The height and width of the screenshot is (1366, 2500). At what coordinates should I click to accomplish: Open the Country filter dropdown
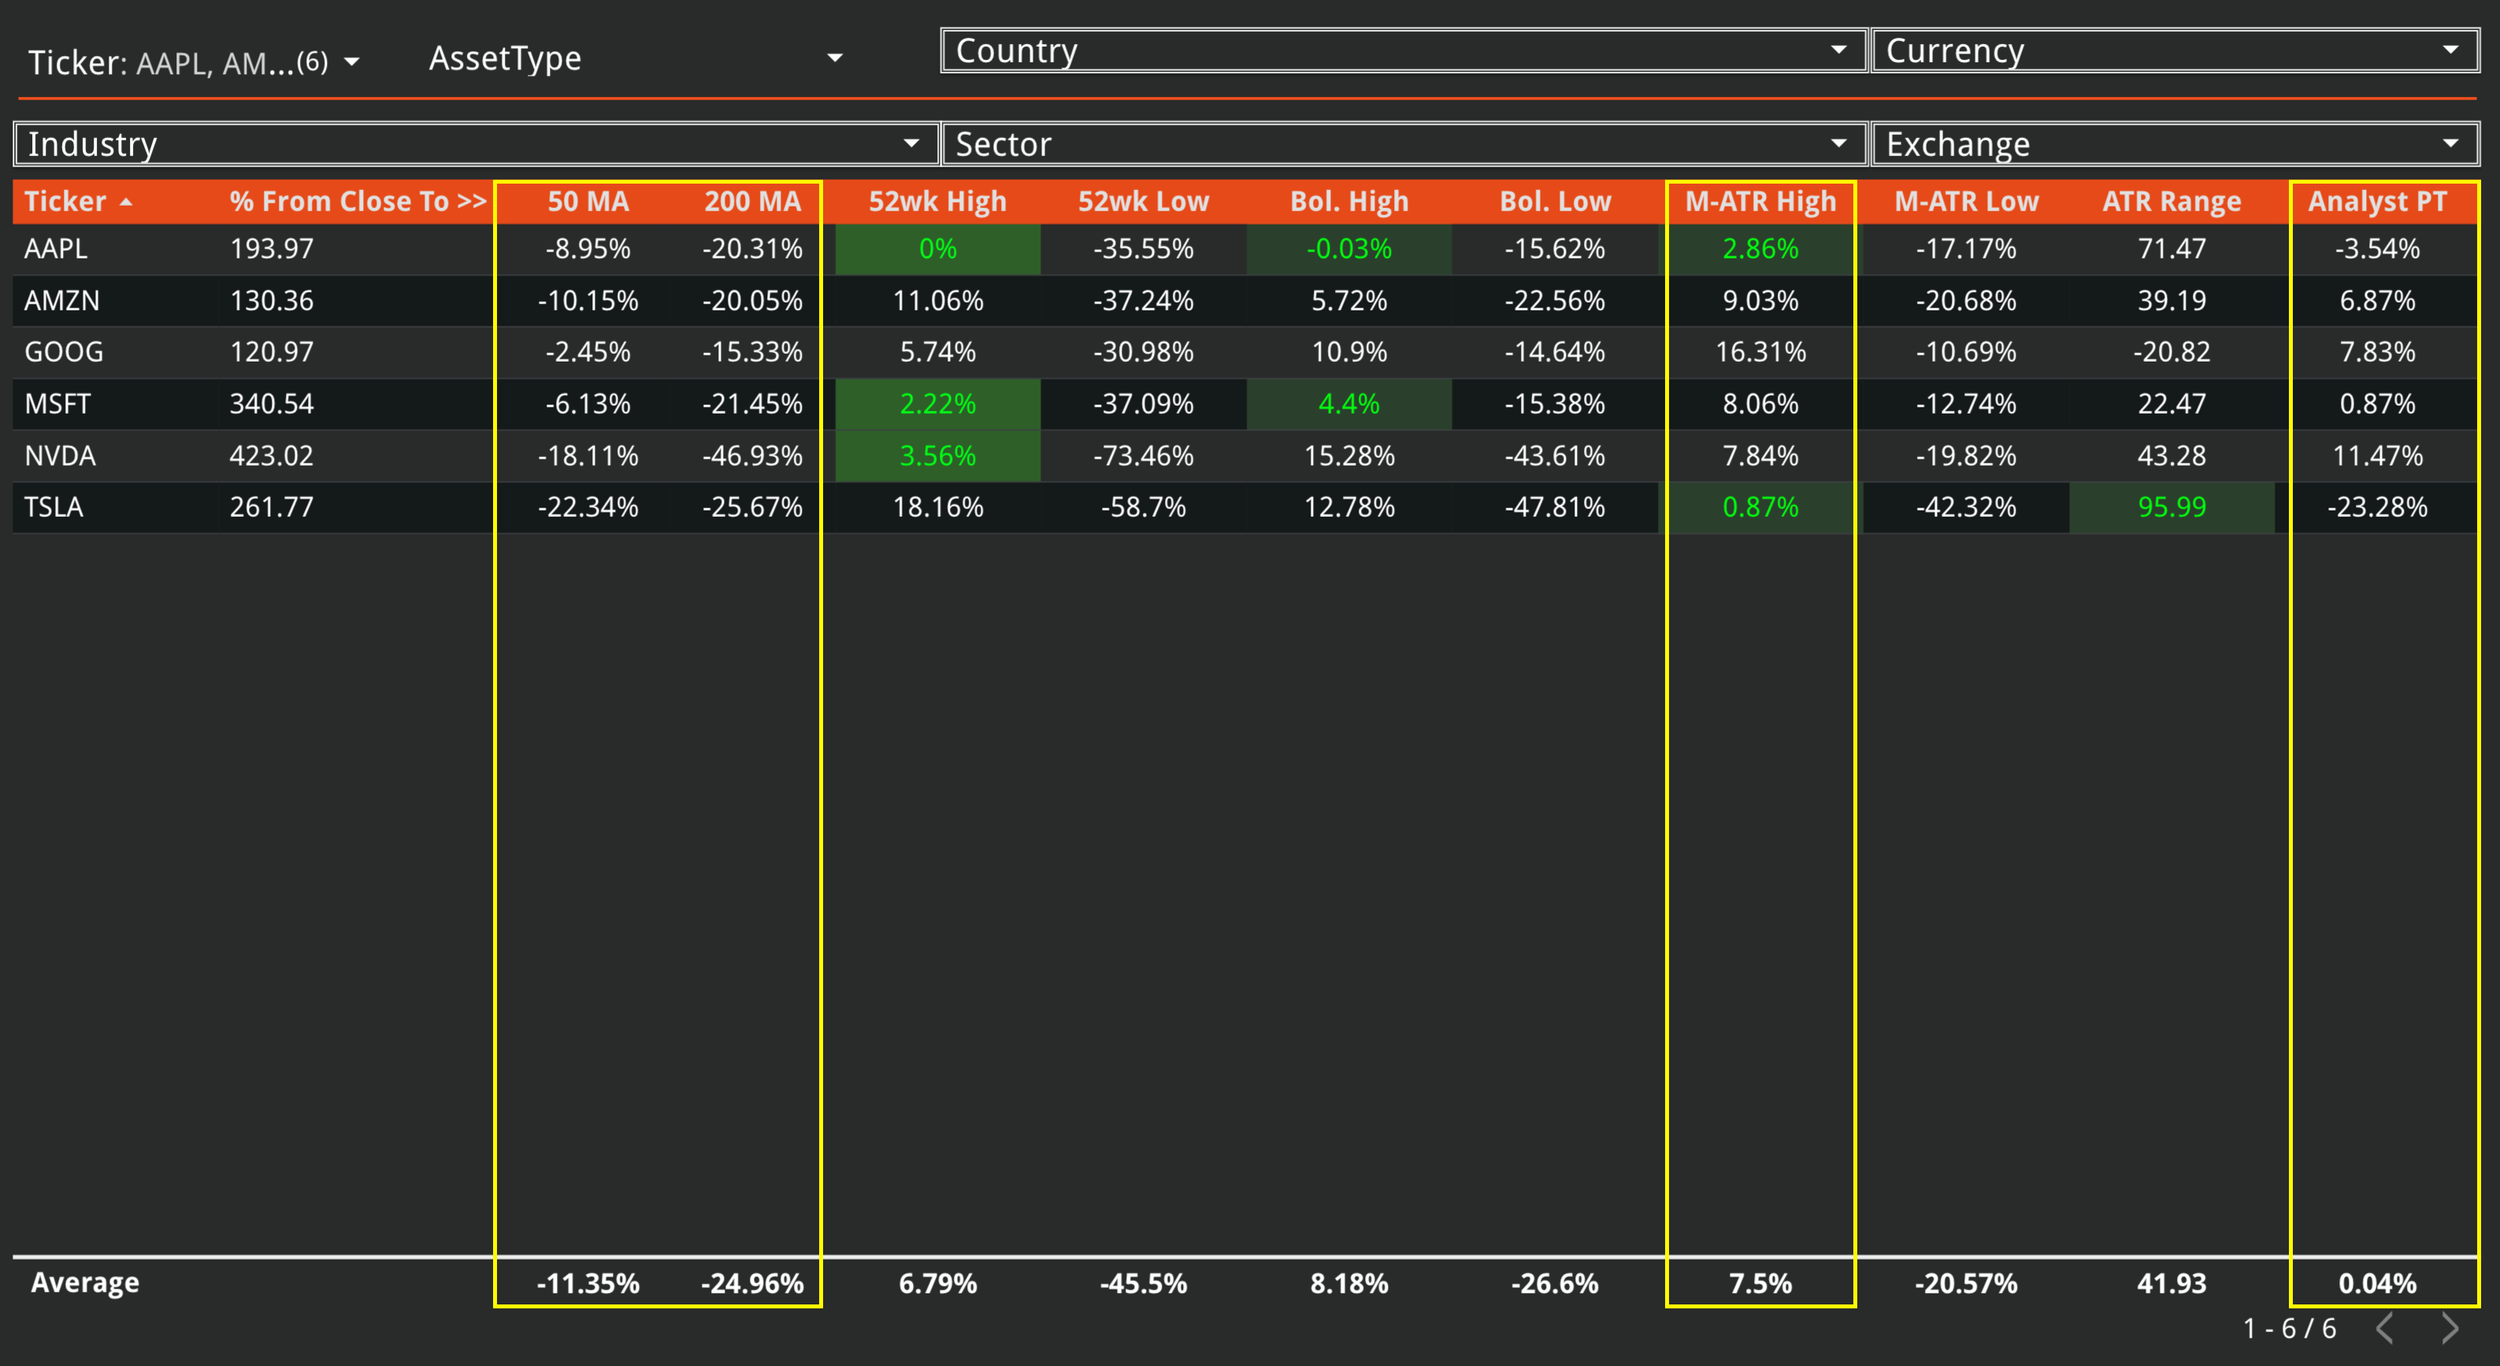1838,50
